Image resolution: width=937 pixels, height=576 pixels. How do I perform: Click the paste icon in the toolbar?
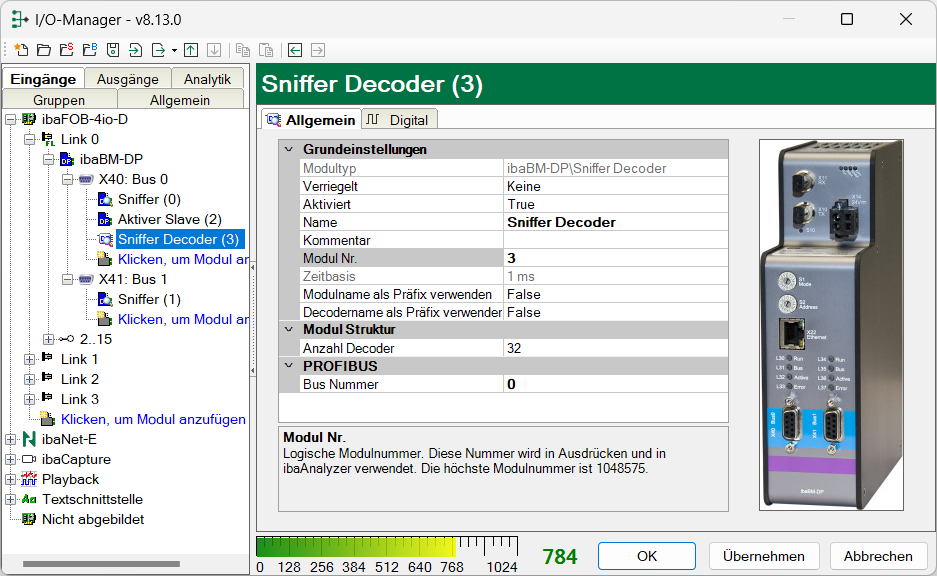266,50
